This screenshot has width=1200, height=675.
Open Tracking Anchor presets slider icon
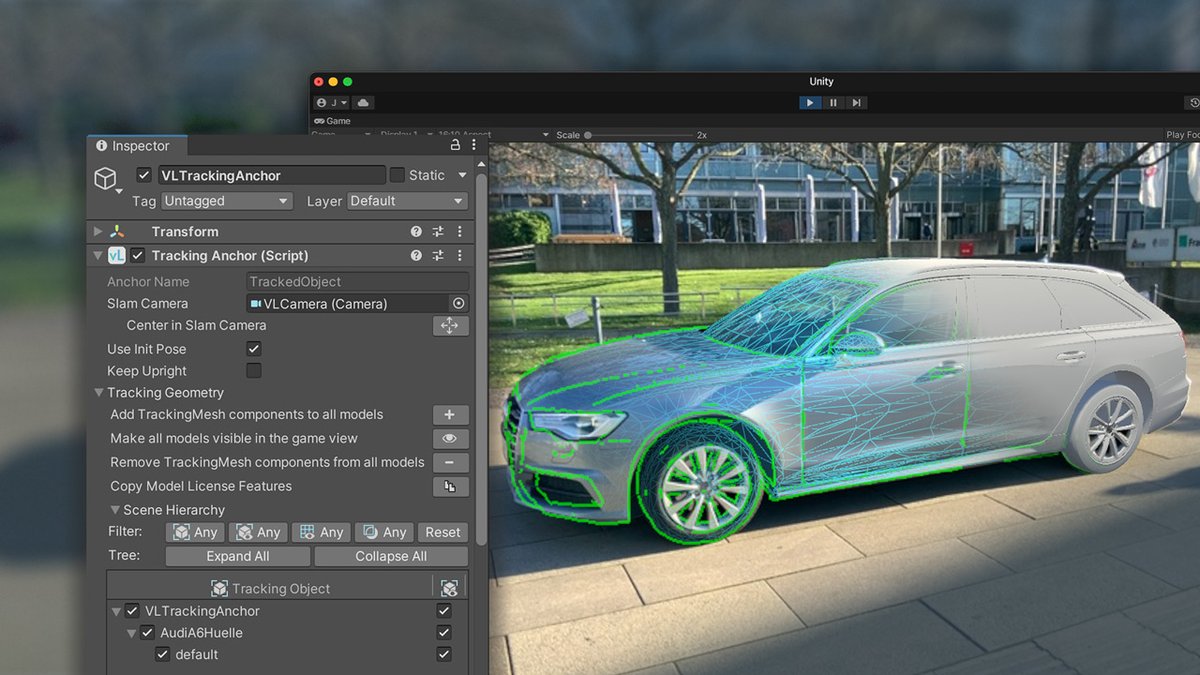[x=438, y=256]
